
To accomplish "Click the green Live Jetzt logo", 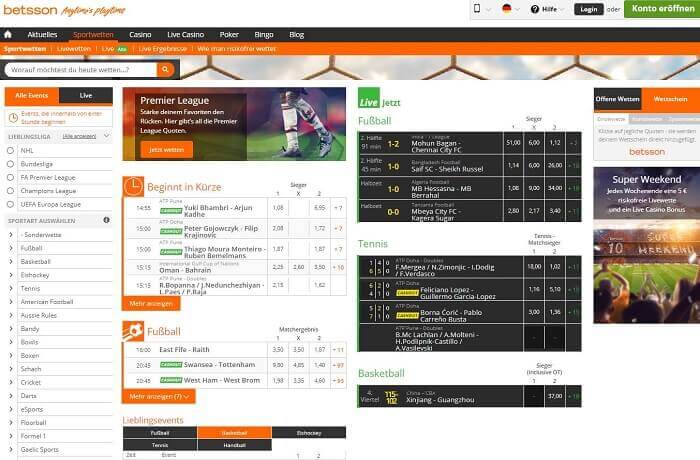I will tap(369, 98).
